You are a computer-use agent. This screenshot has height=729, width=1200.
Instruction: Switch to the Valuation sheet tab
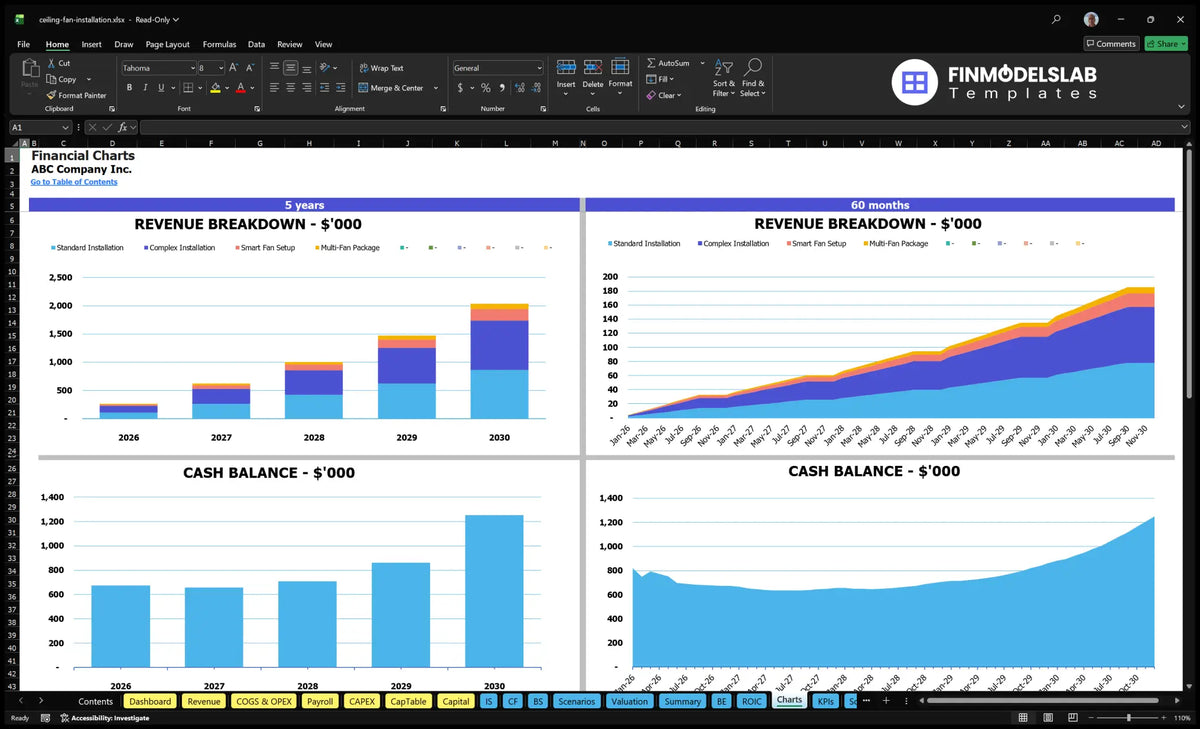(629, 701)
